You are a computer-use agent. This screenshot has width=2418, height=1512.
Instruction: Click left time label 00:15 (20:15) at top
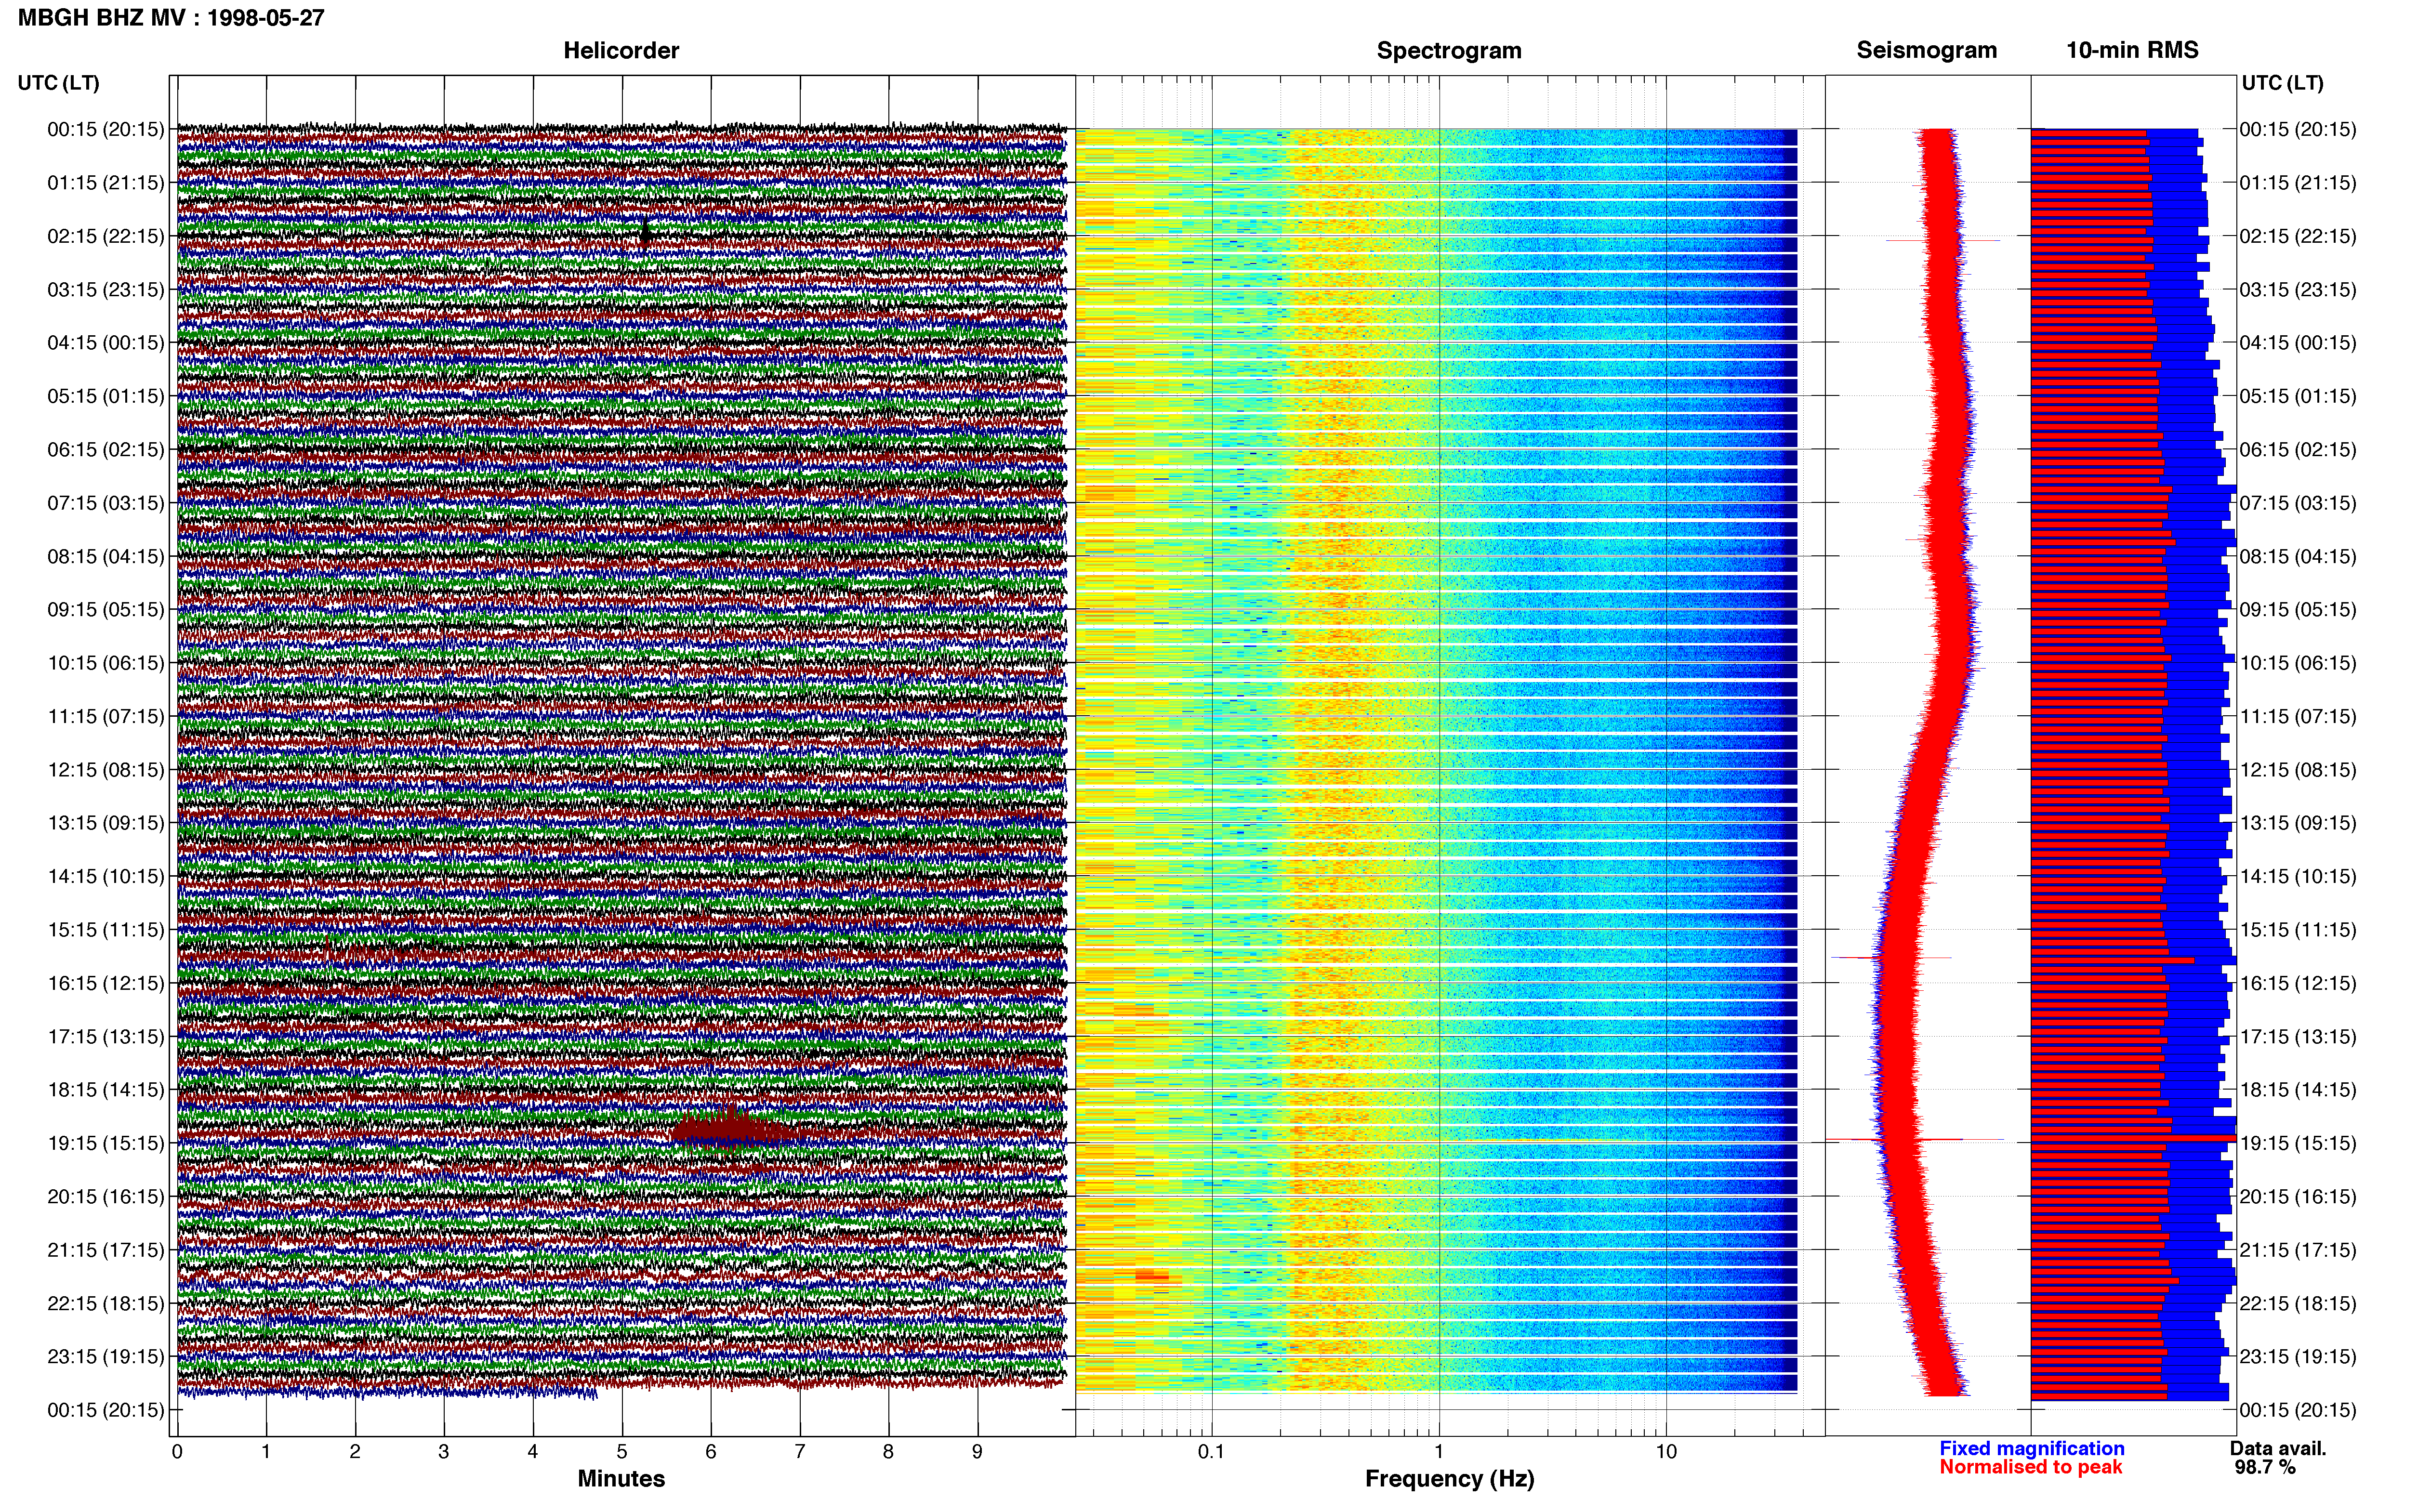[106, 129]
